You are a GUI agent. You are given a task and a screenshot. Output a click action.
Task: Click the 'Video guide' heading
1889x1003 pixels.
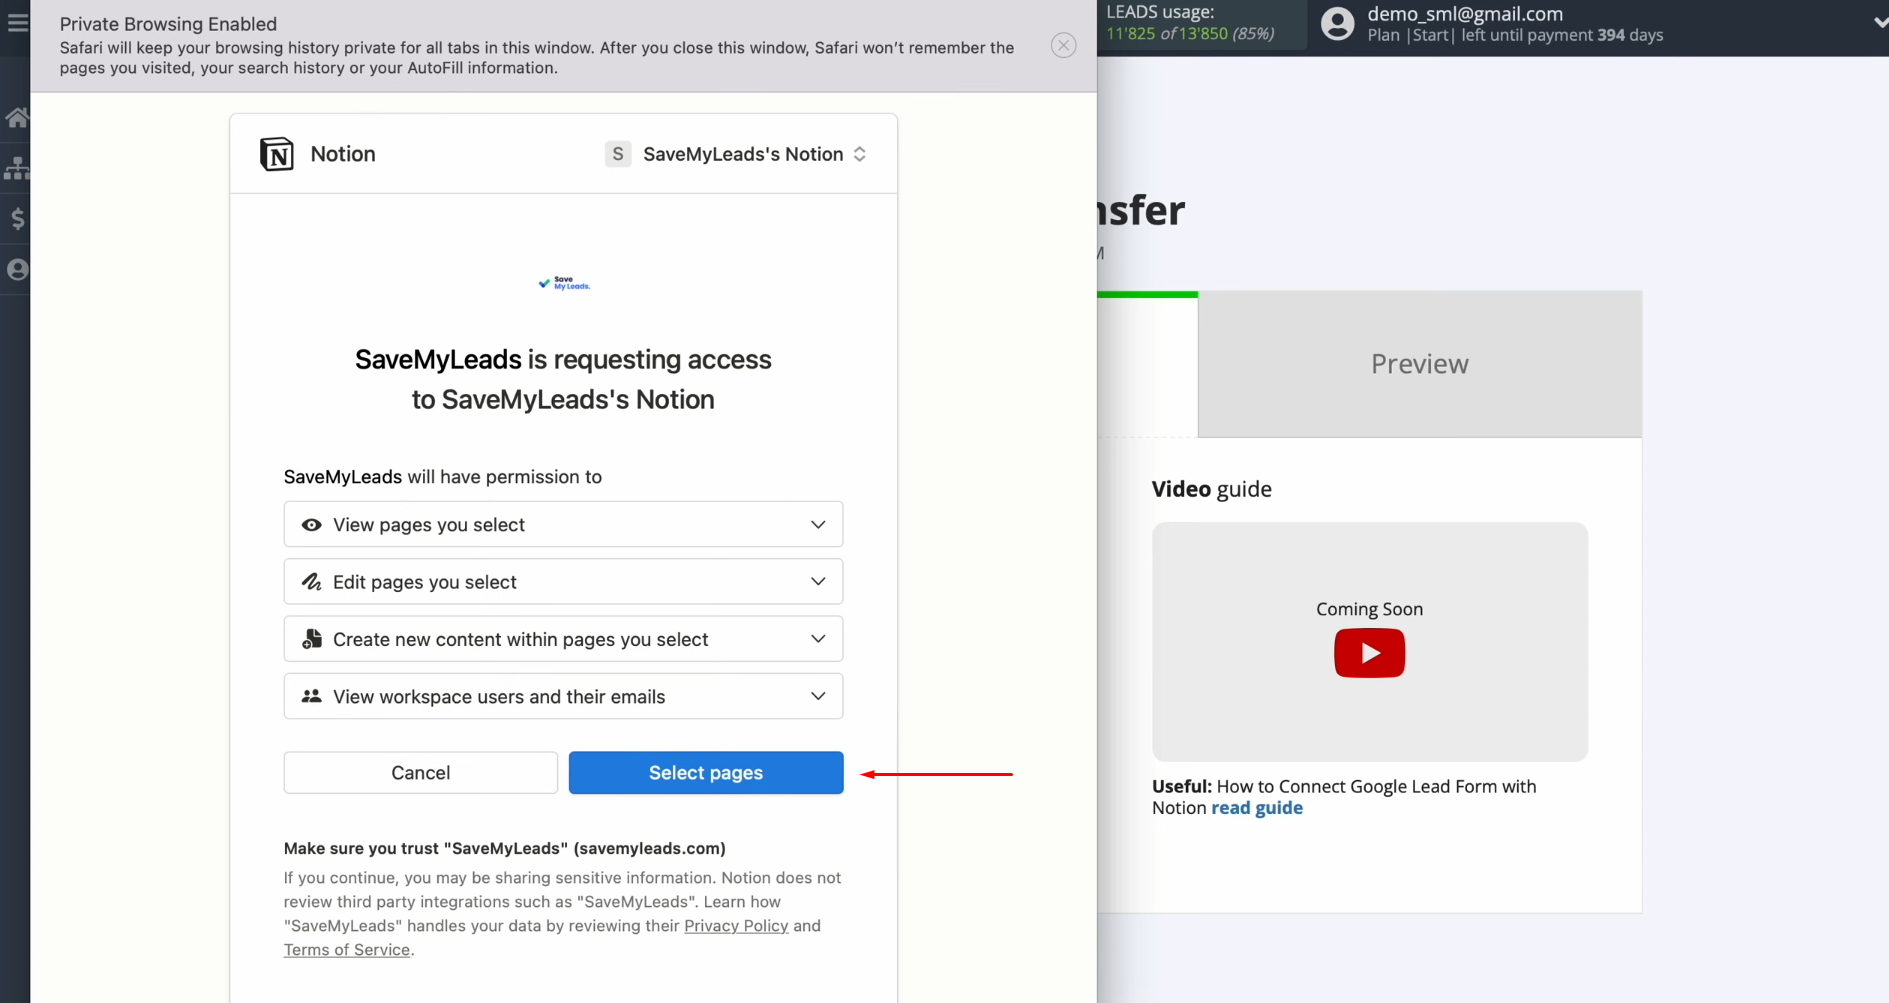tap(1212, 489)
